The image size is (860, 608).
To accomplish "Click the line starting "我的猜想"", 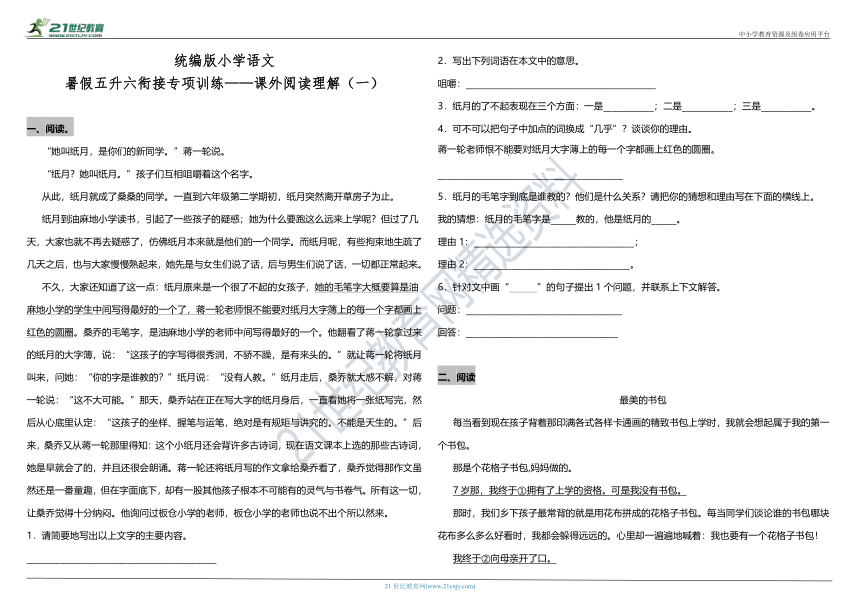I will coord(559,219).
